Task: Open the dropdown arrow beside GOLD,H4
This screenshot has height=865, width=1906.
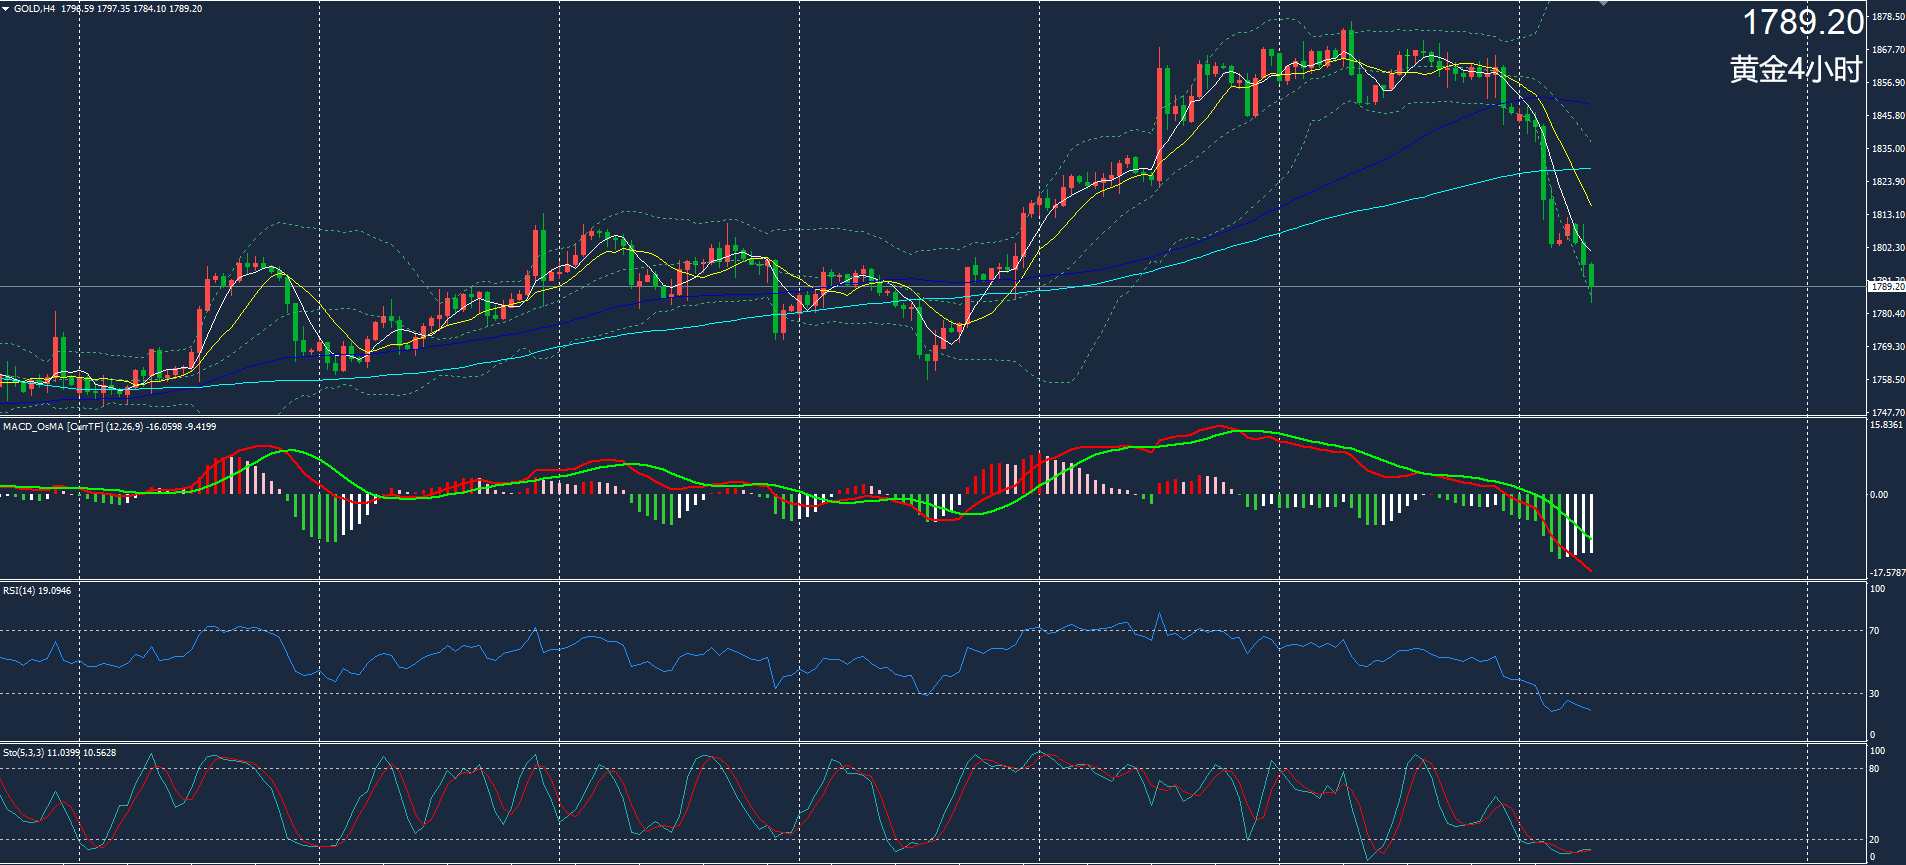Action: click(x=6, y=9)
